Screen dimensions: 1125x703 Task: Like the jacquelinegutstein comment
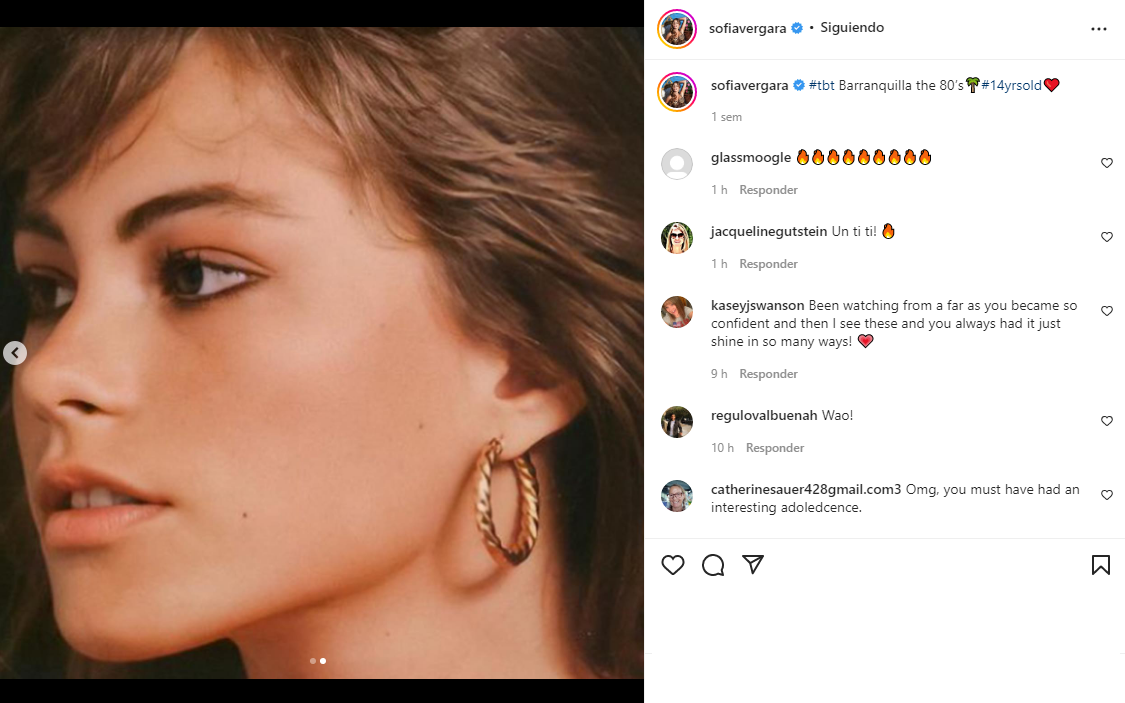pos(1106,237)
